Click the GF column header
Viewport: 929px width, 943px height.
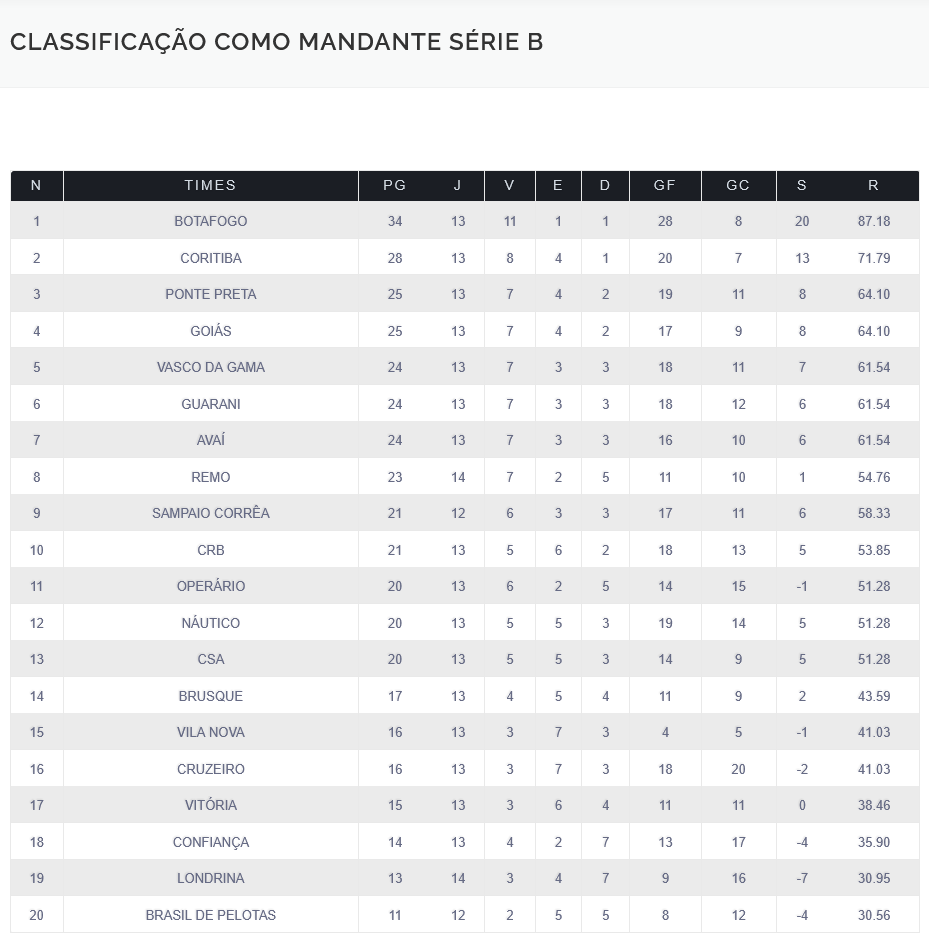pyautogui.click(x=665, y=185)
